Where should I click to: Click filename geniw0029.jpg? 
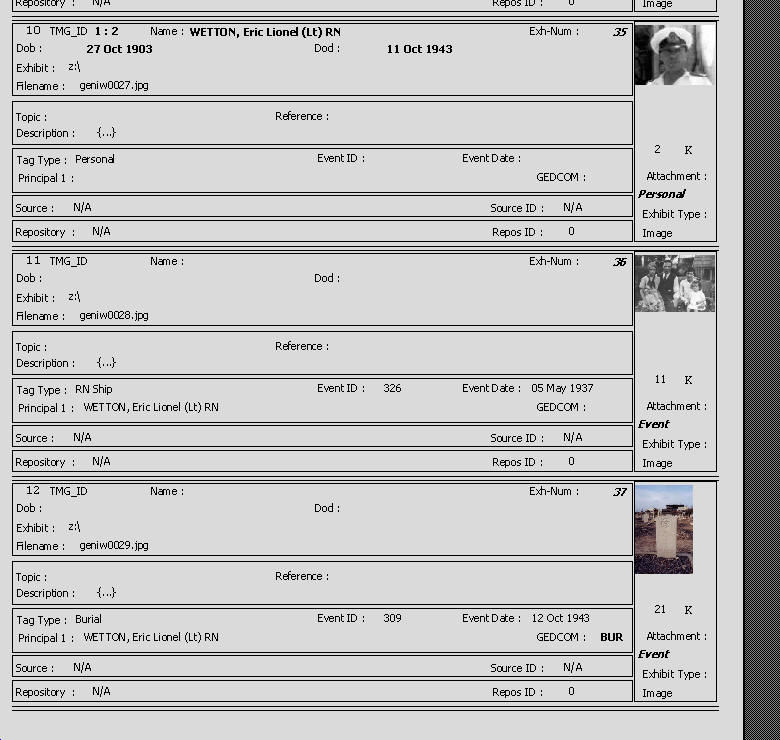pos(114,545)
